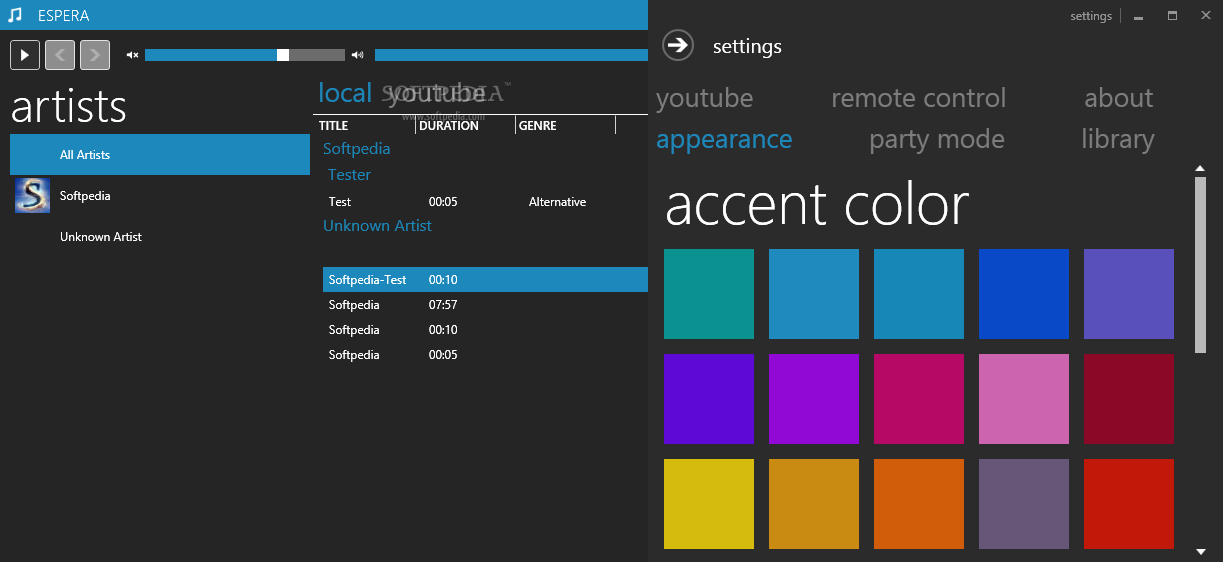
Task: Select the Softpedia artist thumbnail
Action: [32, 196]
